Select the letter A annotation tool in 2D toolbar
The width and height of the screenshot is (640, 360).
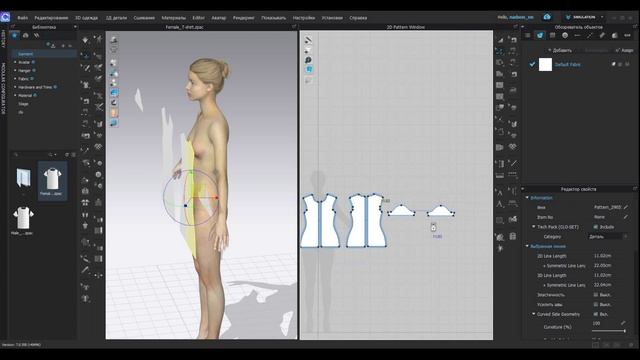click(500, 204)
